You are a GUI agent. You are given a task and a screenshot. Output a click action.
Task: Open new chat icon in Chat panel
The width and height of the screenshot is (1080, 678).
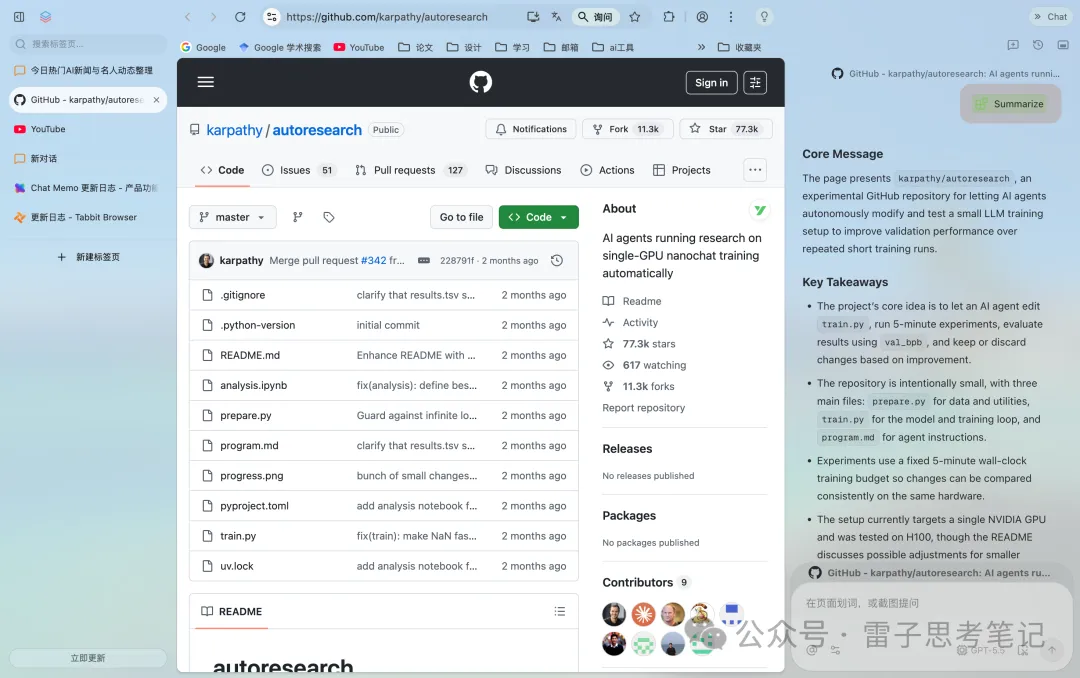[x=1012, y=45]
